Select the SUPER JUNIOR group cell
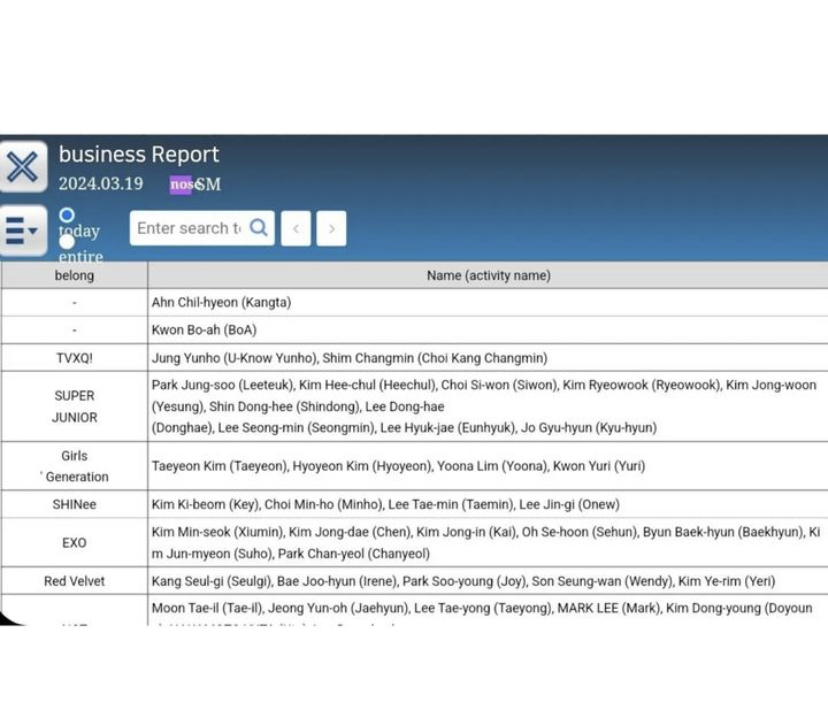The image size is (828, 722). 74,406
